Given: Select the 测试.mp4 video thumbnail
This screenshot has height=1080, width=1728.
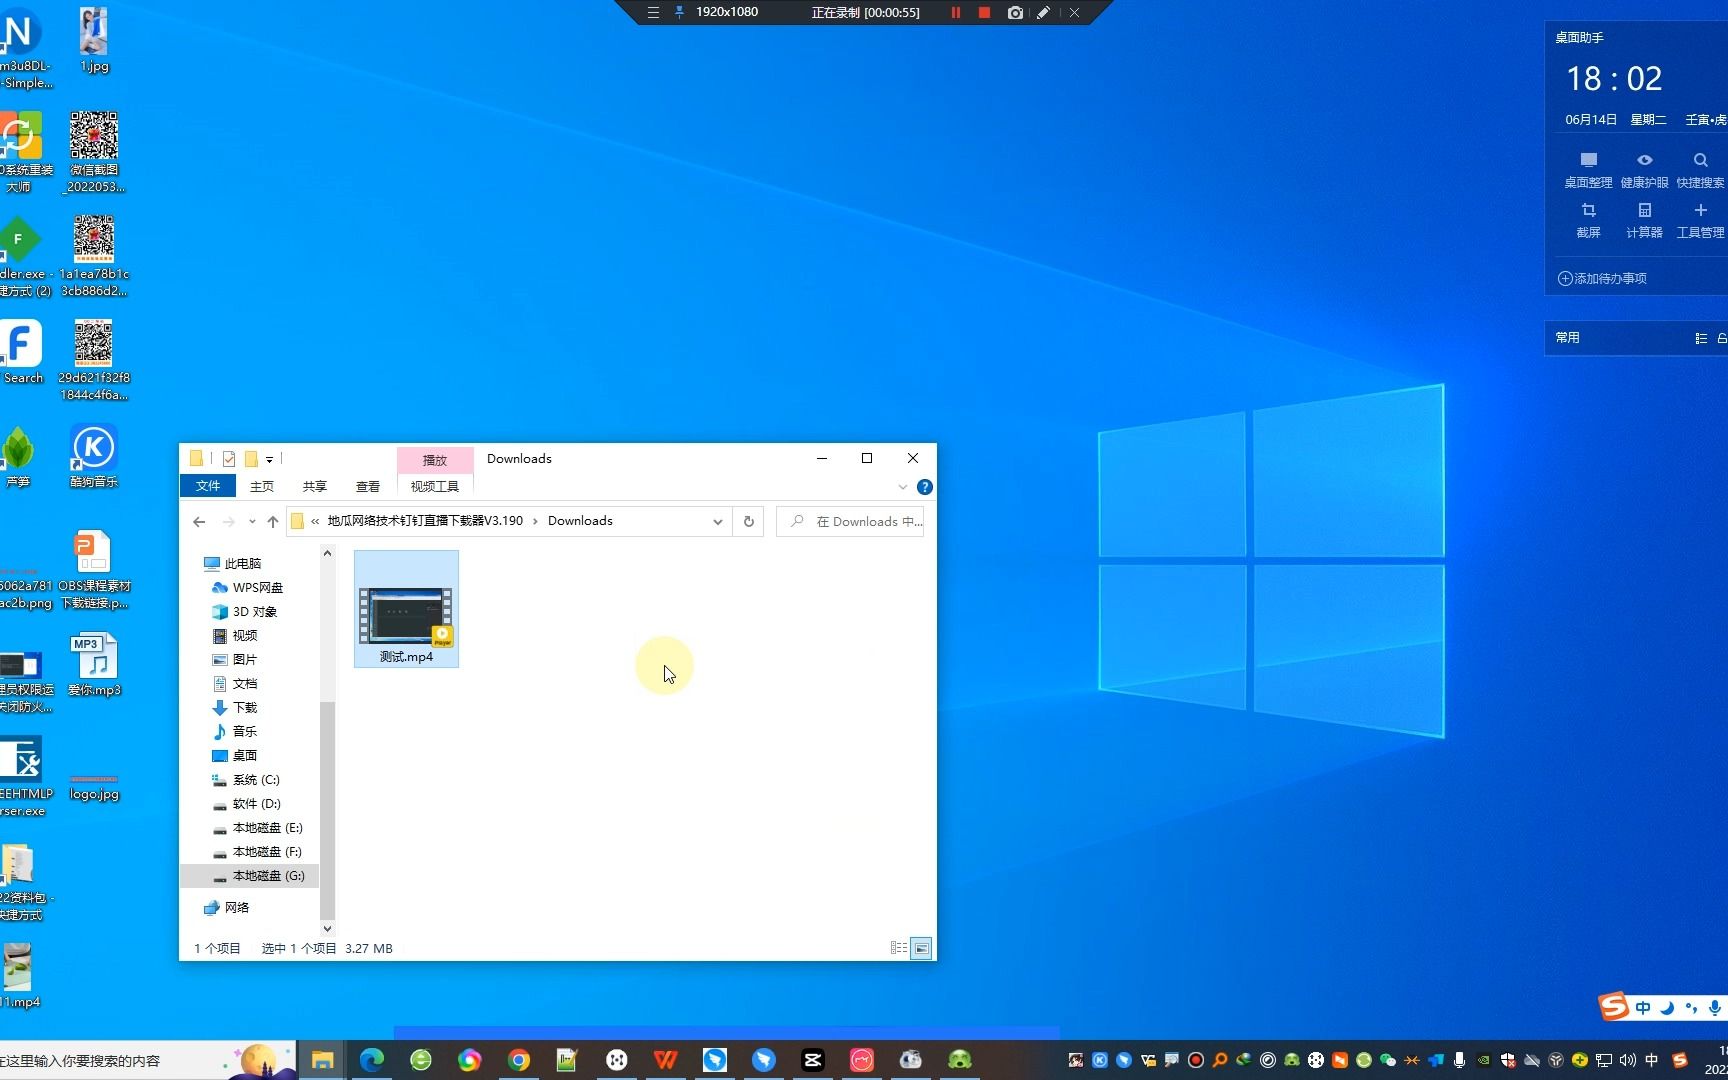Looking at the screenshot, I should click(x=406, y=609).
